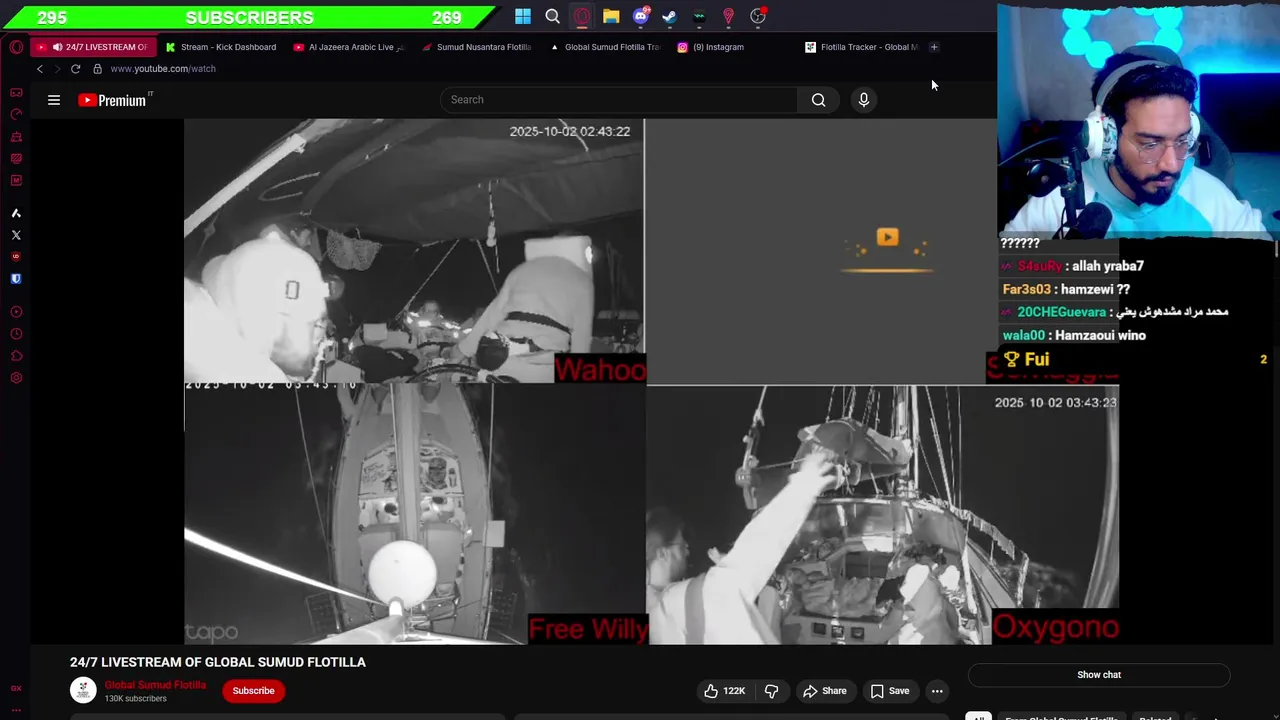Click the Free Willy camera feed
Image resolution: width=1280 pixels, height=720 pixels.
coord(414,514)
